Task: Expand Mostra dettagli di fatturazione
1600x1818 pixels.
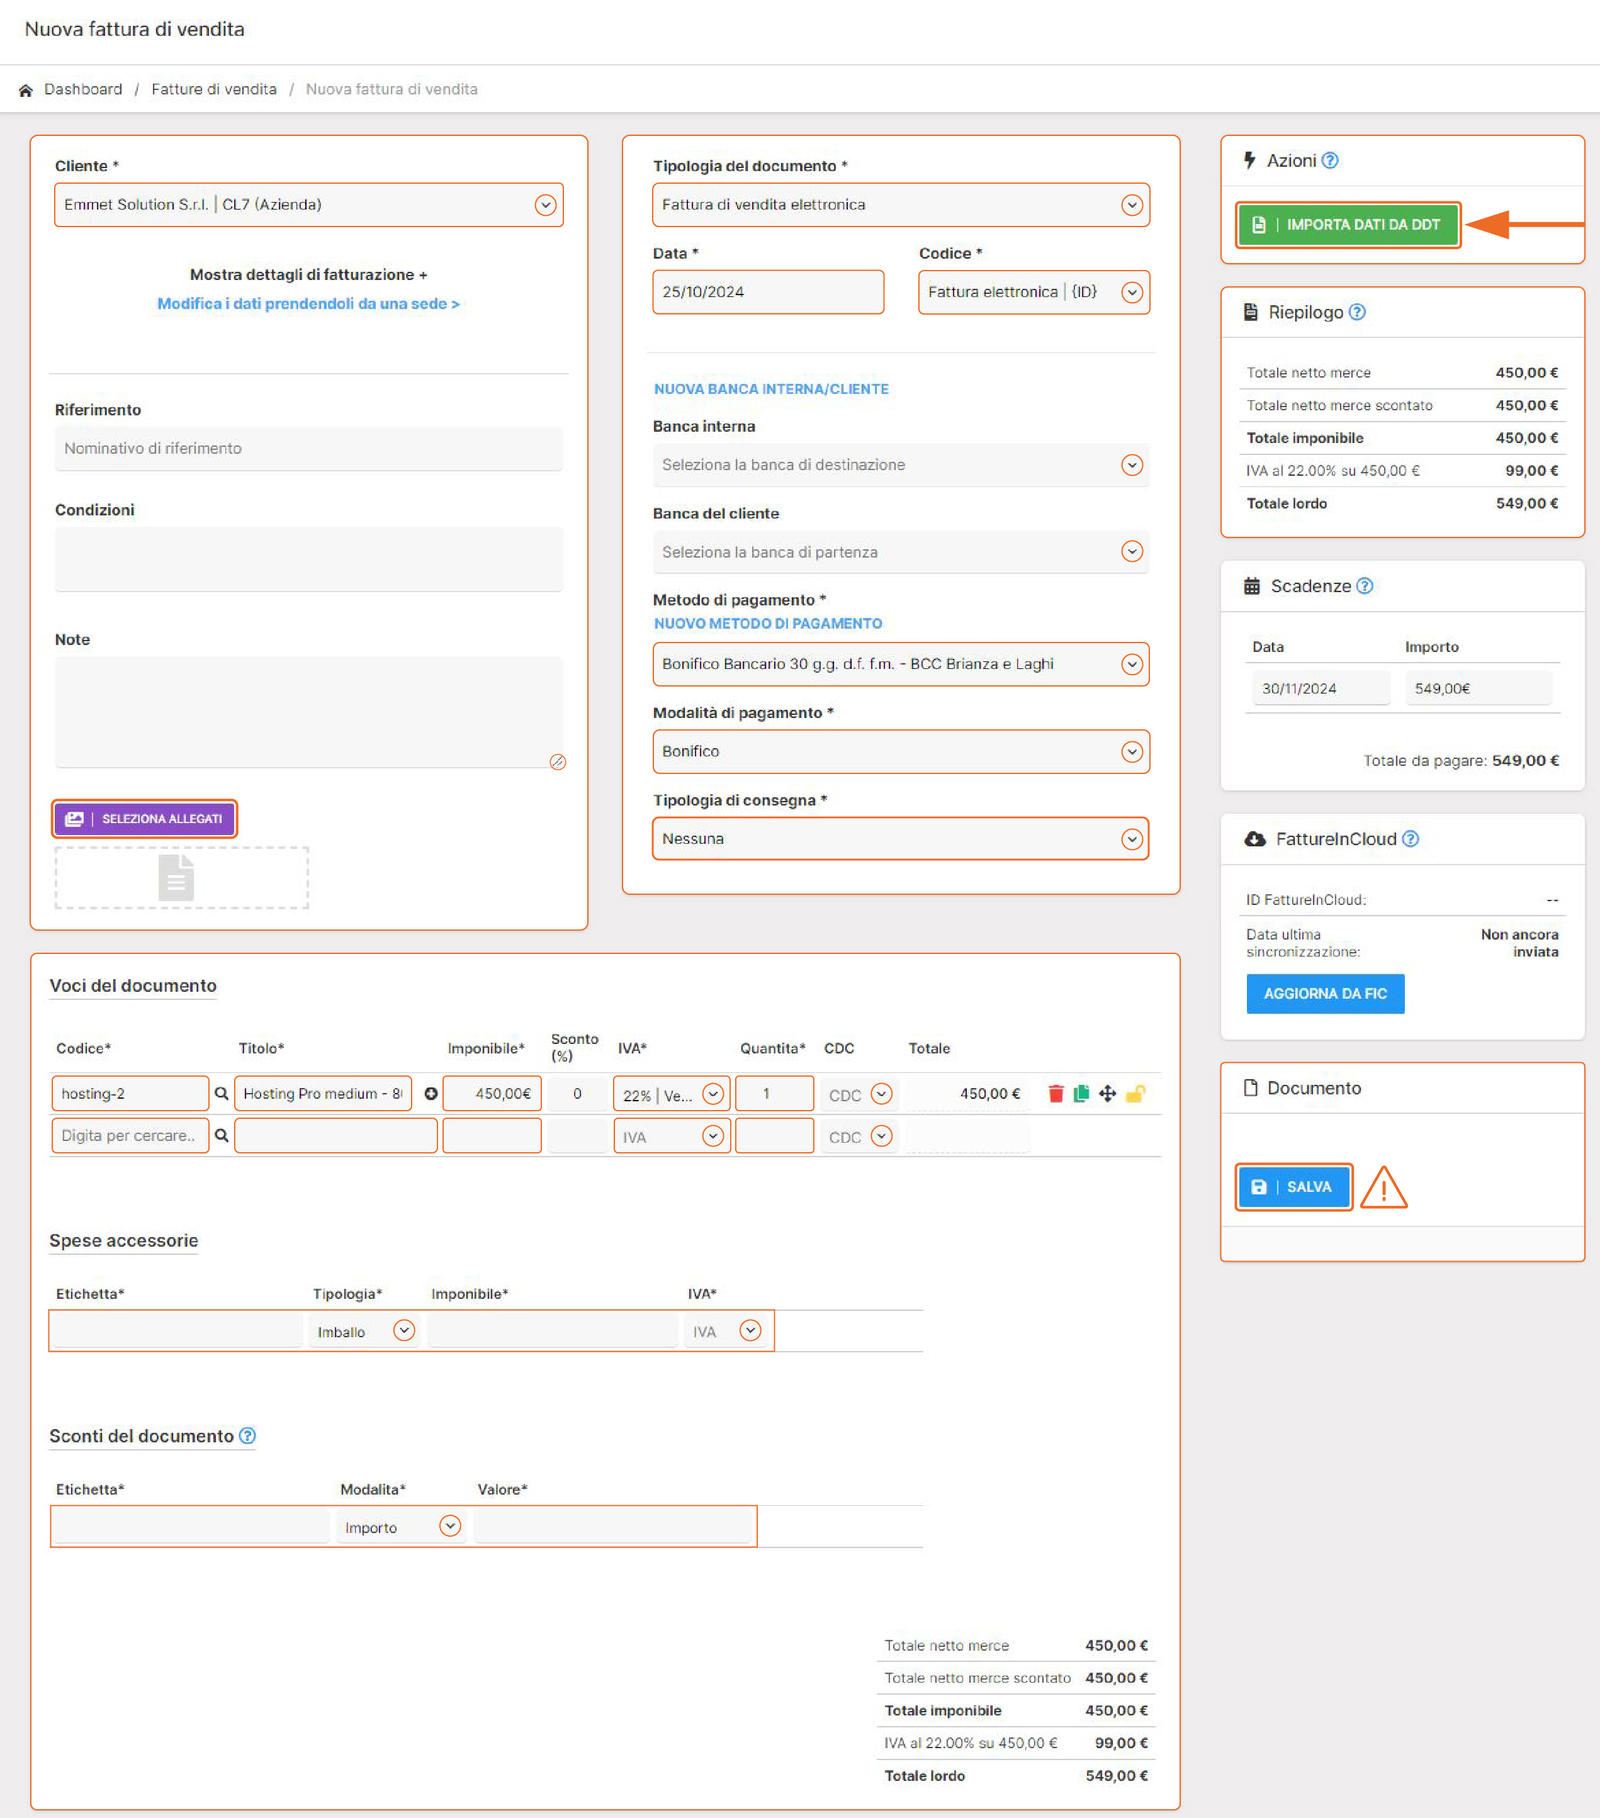Action: [x=308, y=274]
